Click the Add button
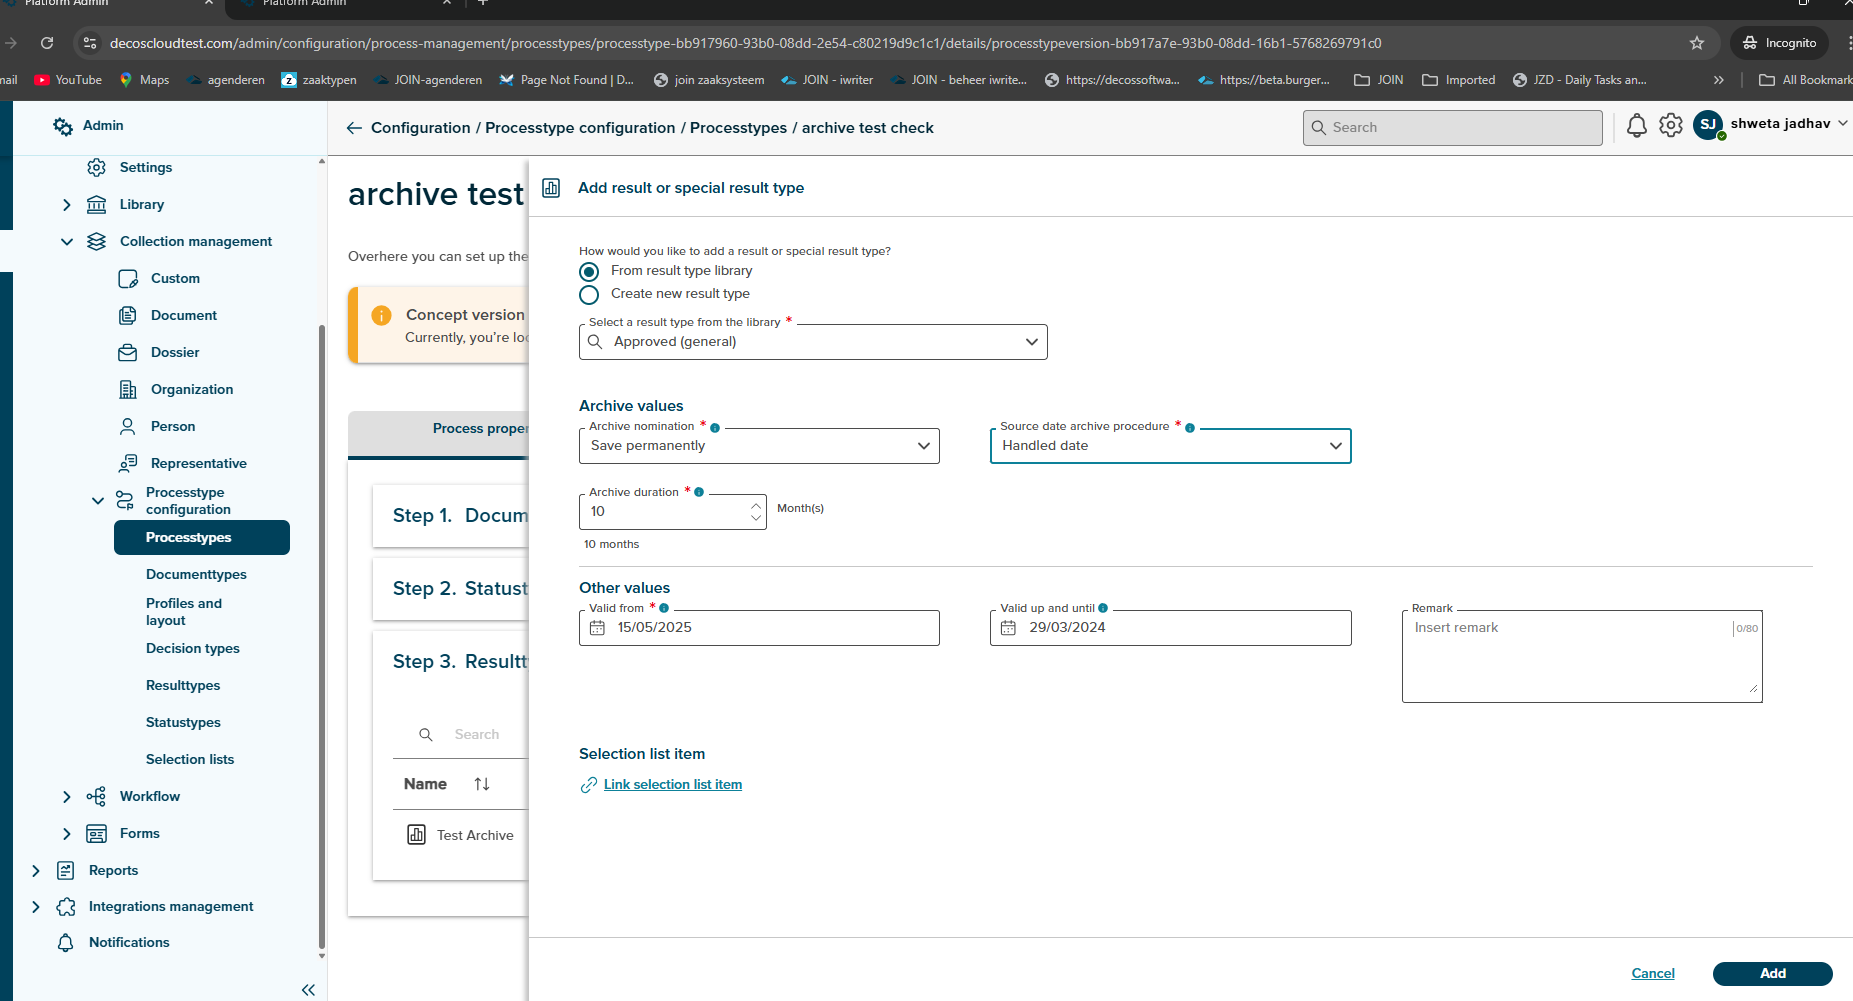 pyautogui.click(x=1772, y=973)
